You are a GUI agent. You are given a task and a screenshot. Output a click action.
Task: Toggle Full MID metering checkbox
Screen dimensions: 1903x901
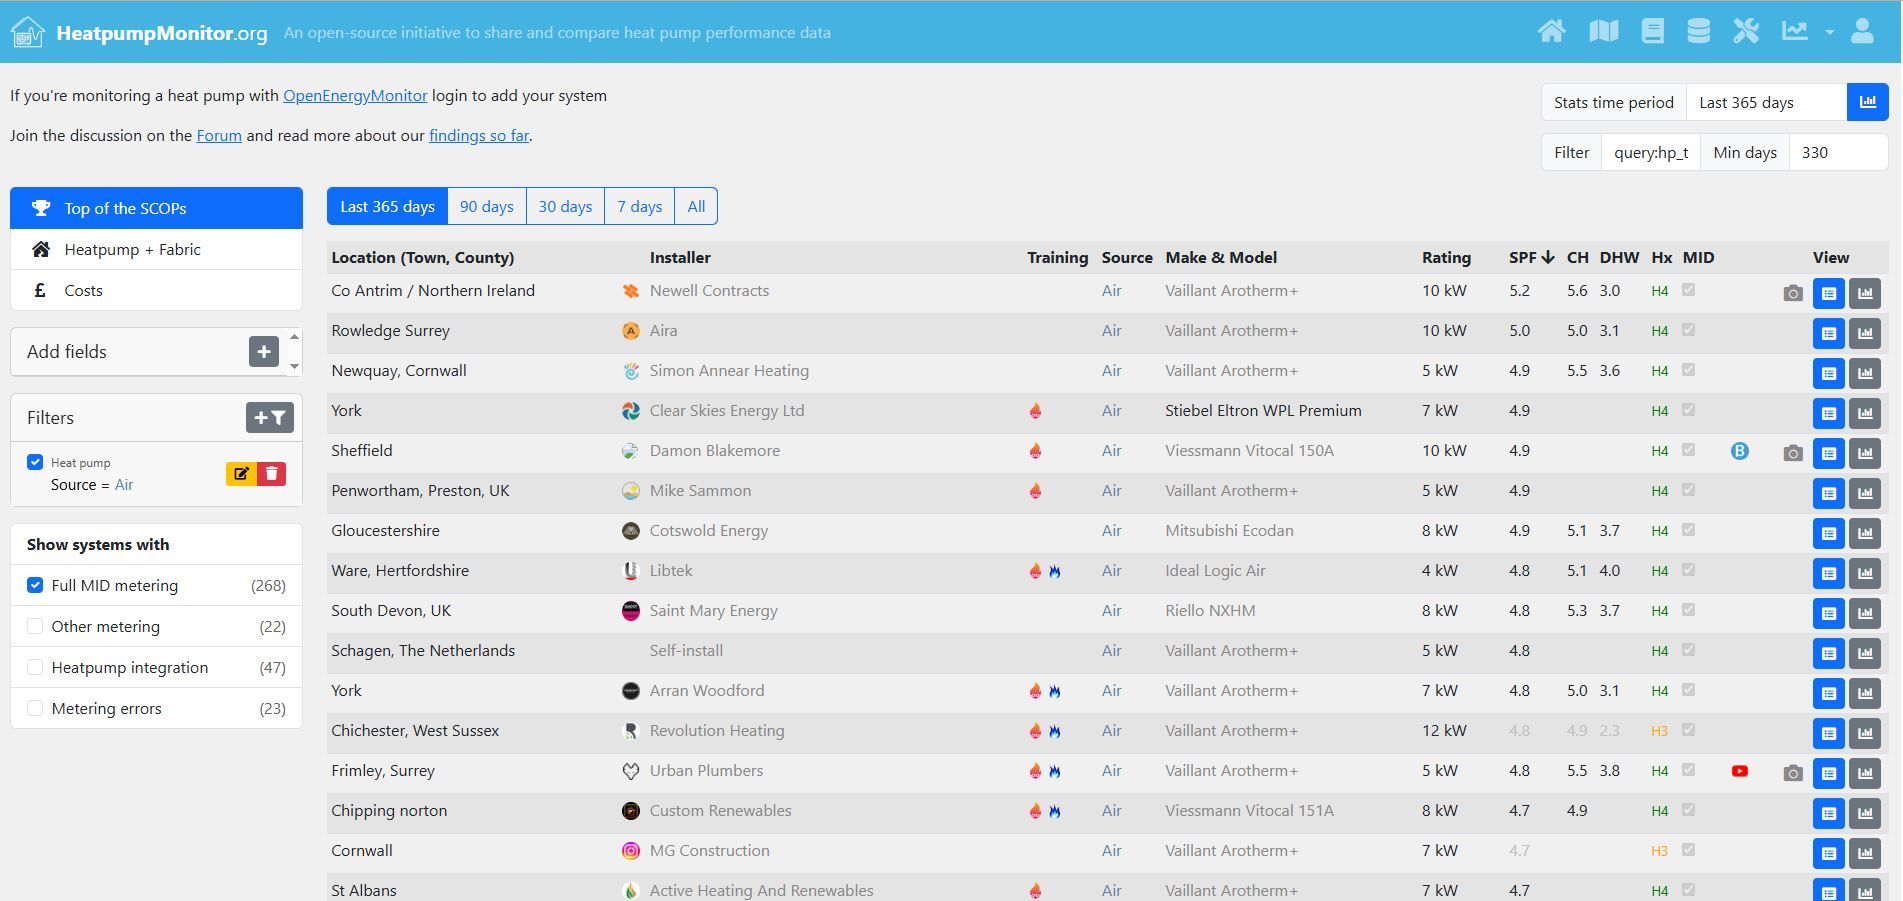click(35, 585)
